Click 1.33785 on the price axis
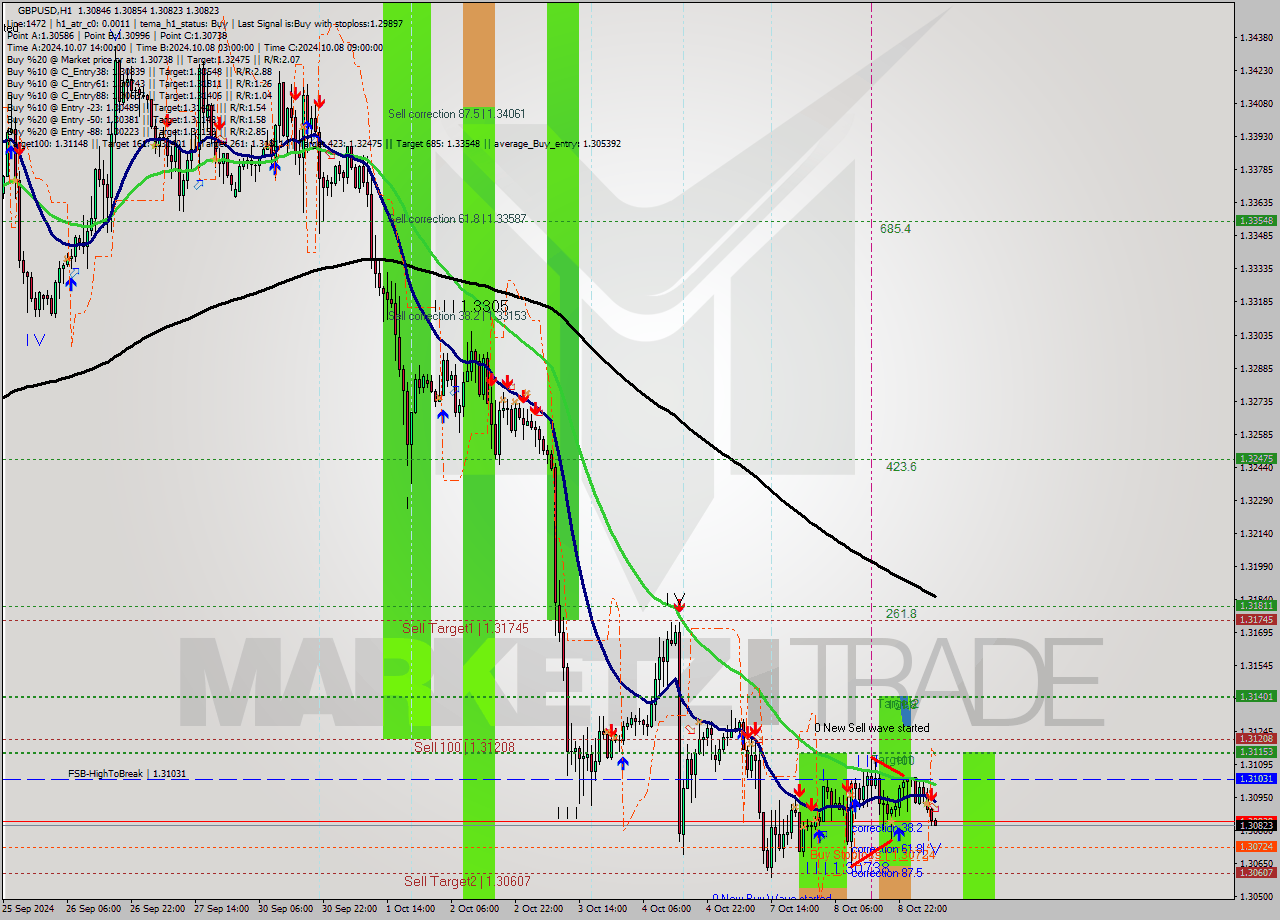This screenshot has height=920, width=1280. point(1256,170)
